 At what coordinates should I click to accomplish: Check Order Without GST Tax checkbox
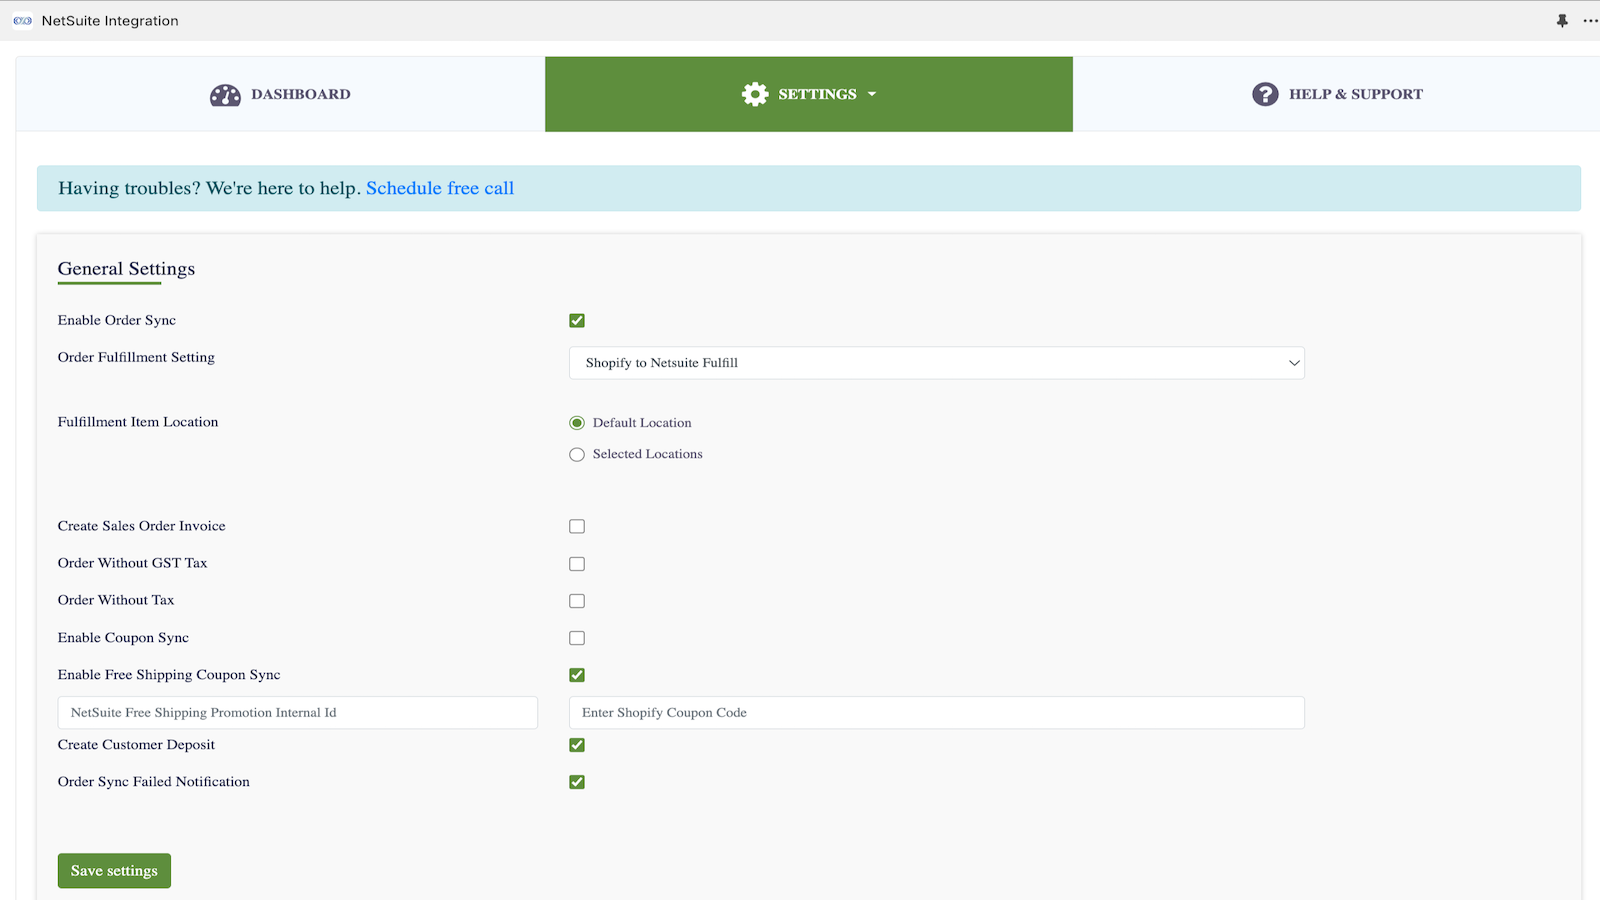tap(577, 564)
